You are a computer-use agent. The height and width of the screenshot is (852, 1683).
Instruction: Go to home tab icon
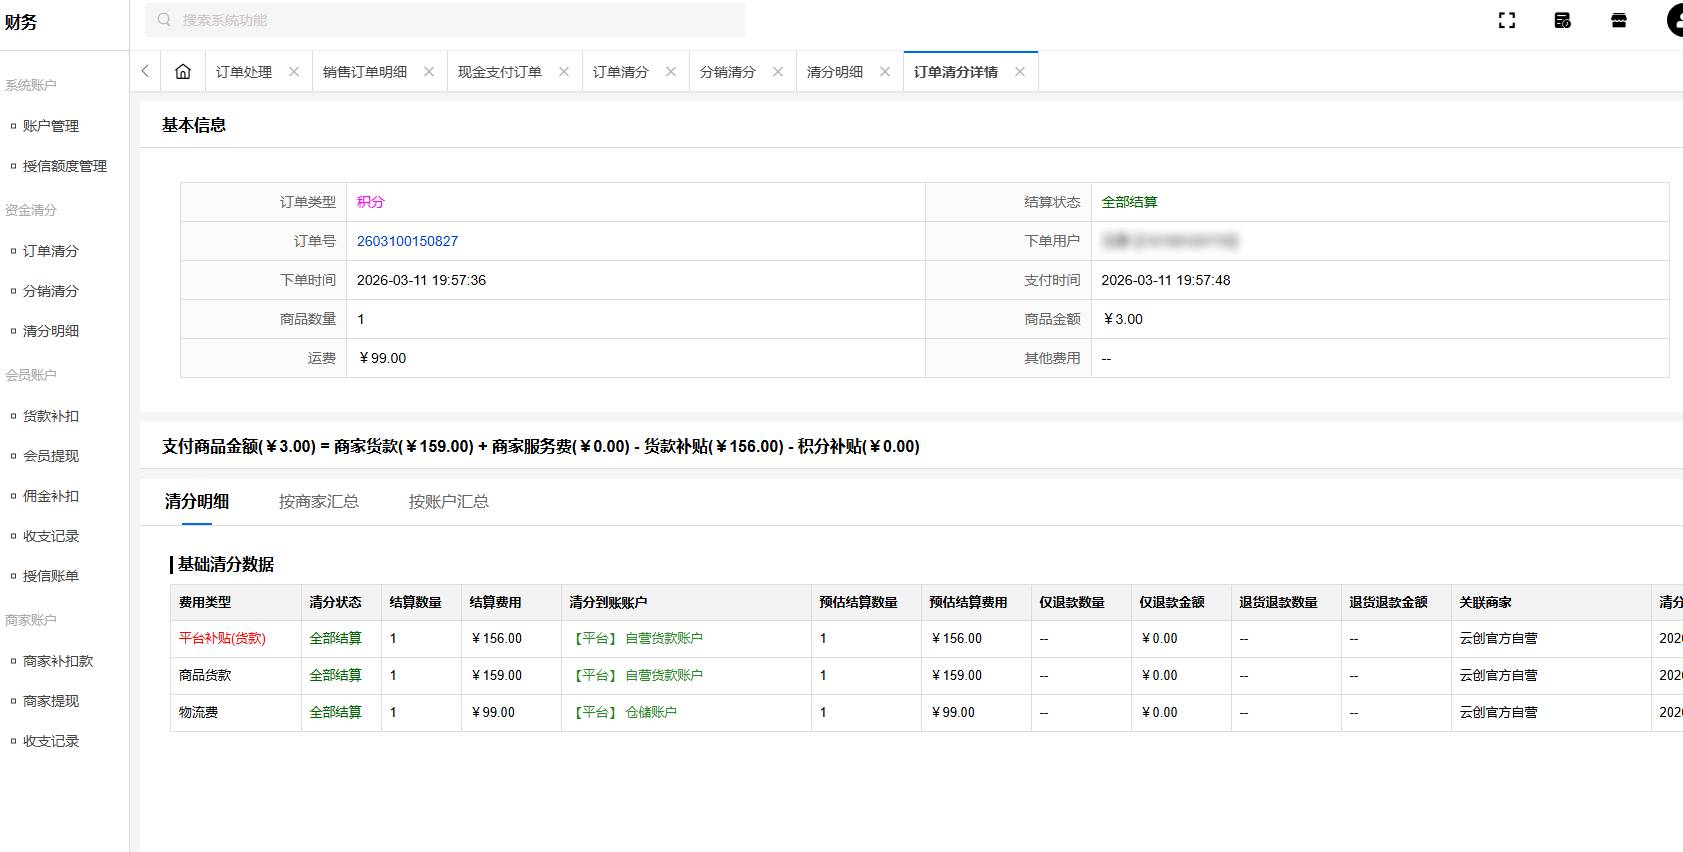coord(183,71)
